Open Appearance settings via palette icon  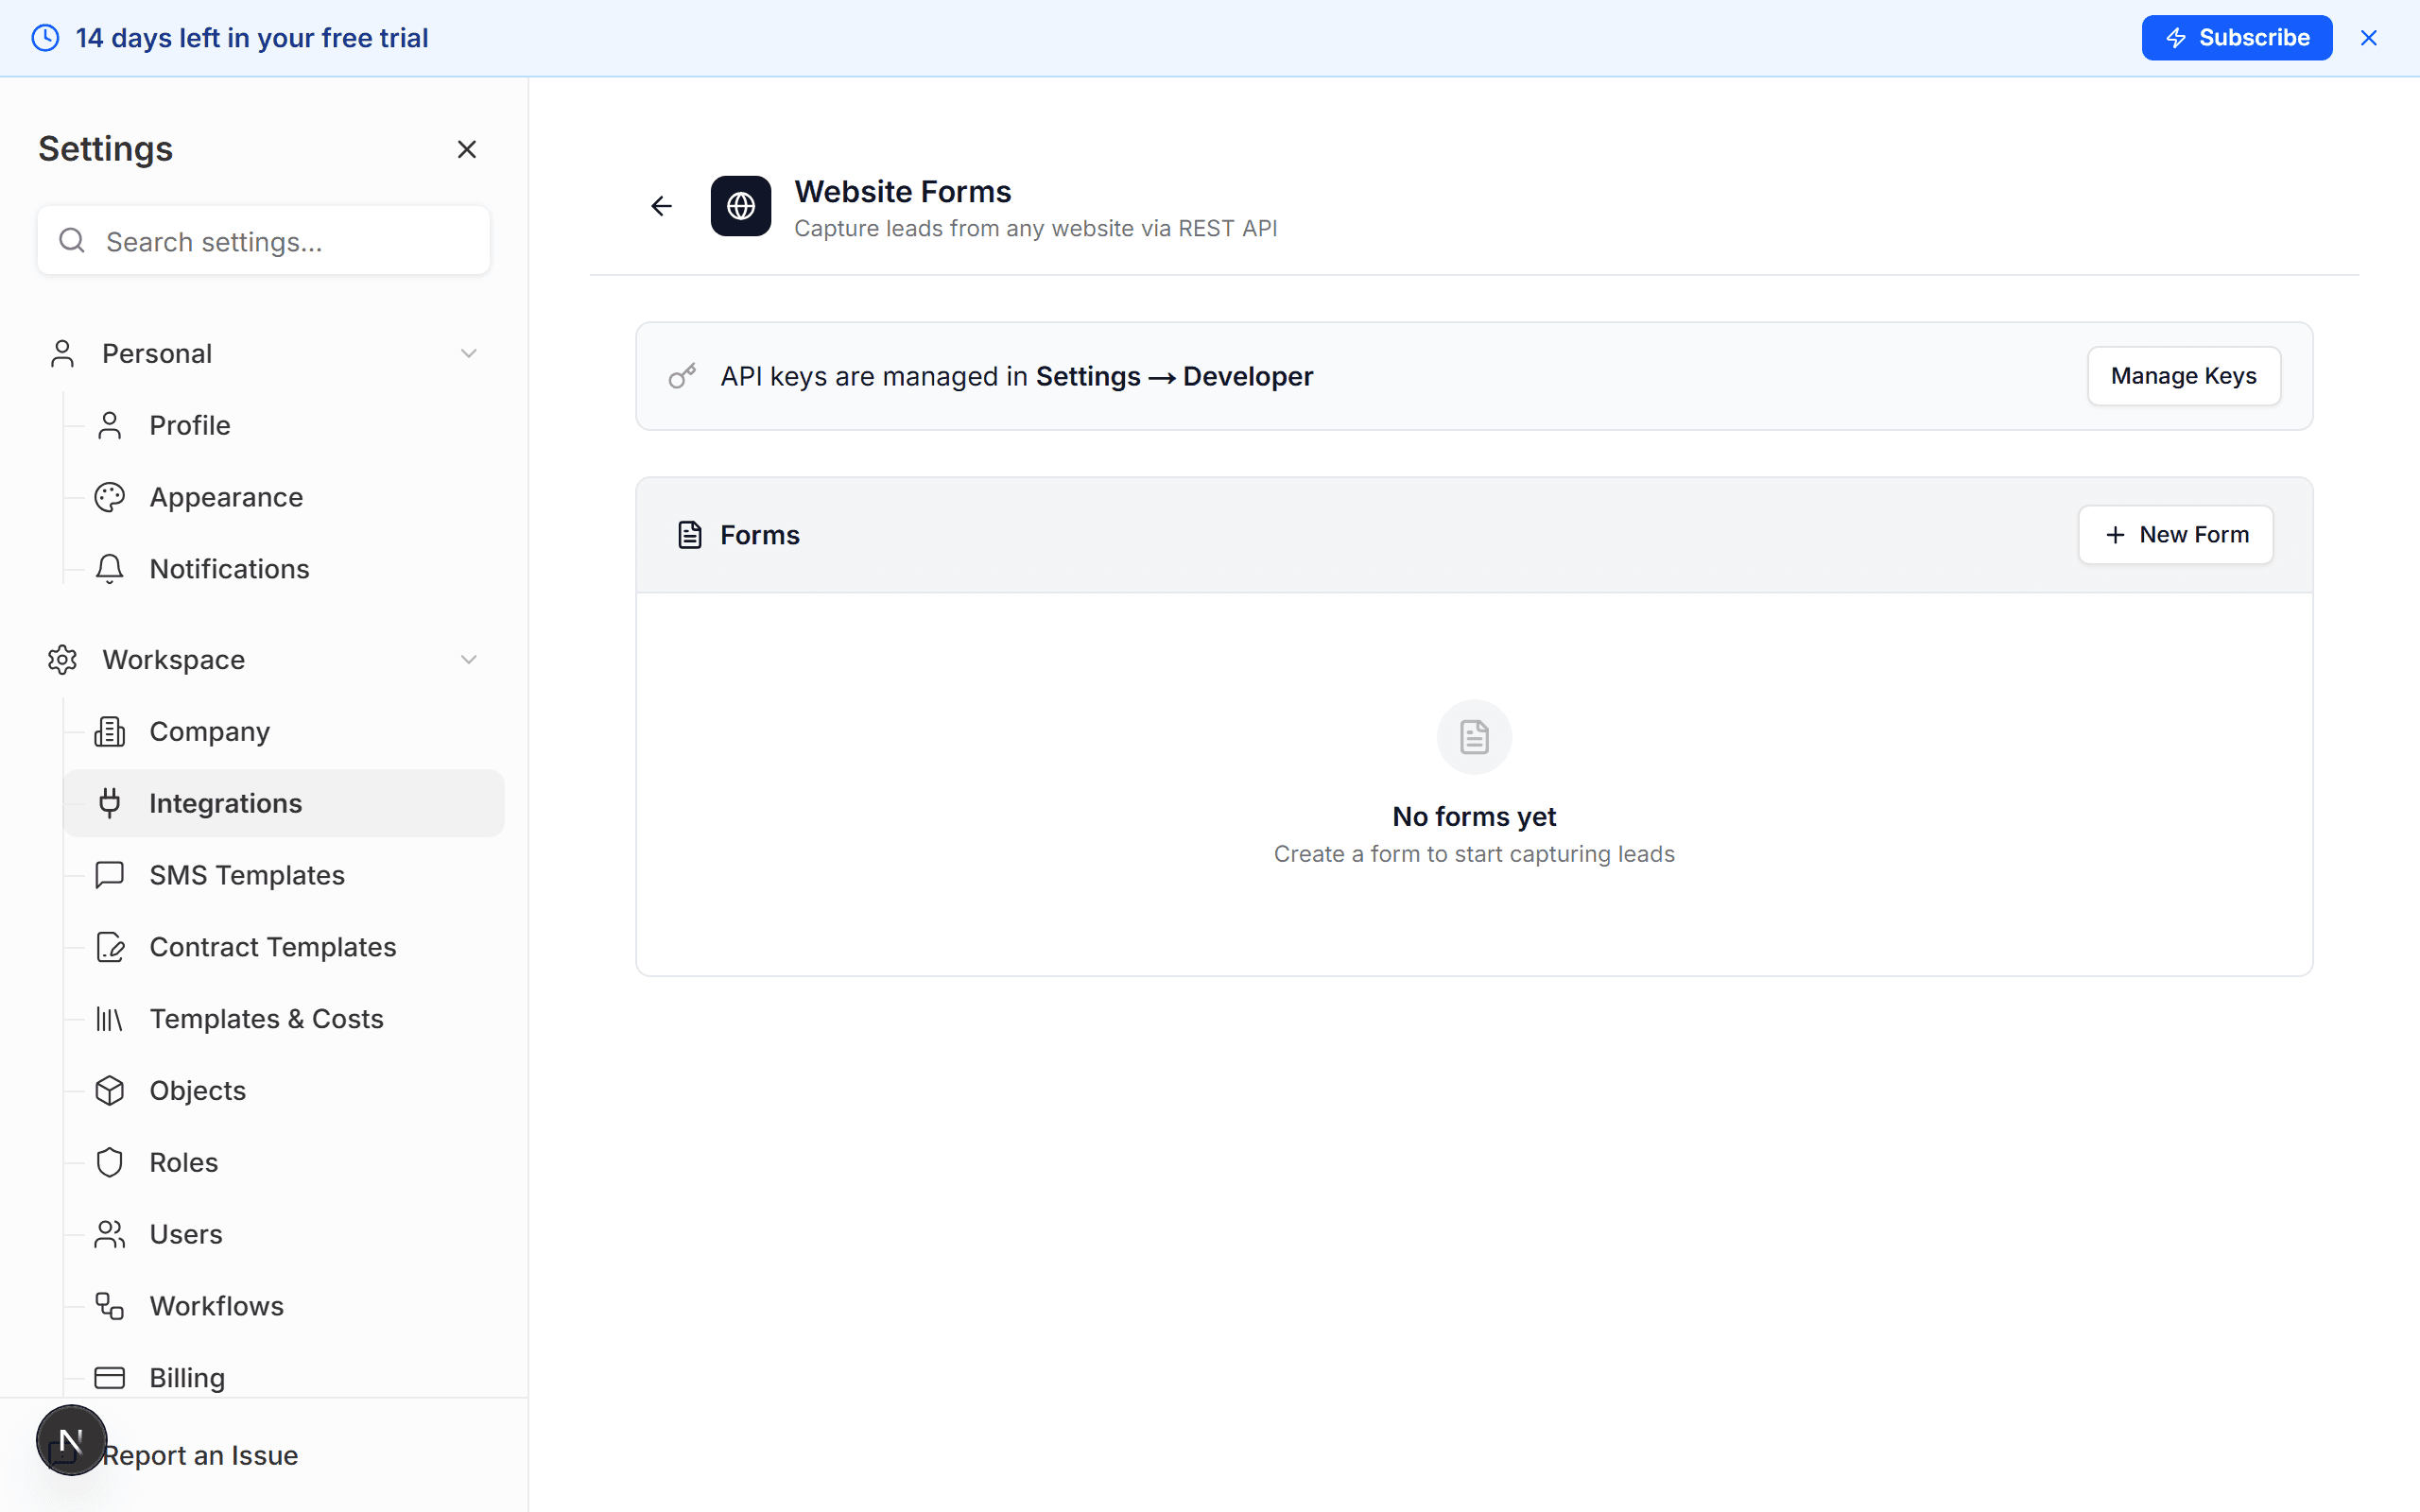point(109,496)
